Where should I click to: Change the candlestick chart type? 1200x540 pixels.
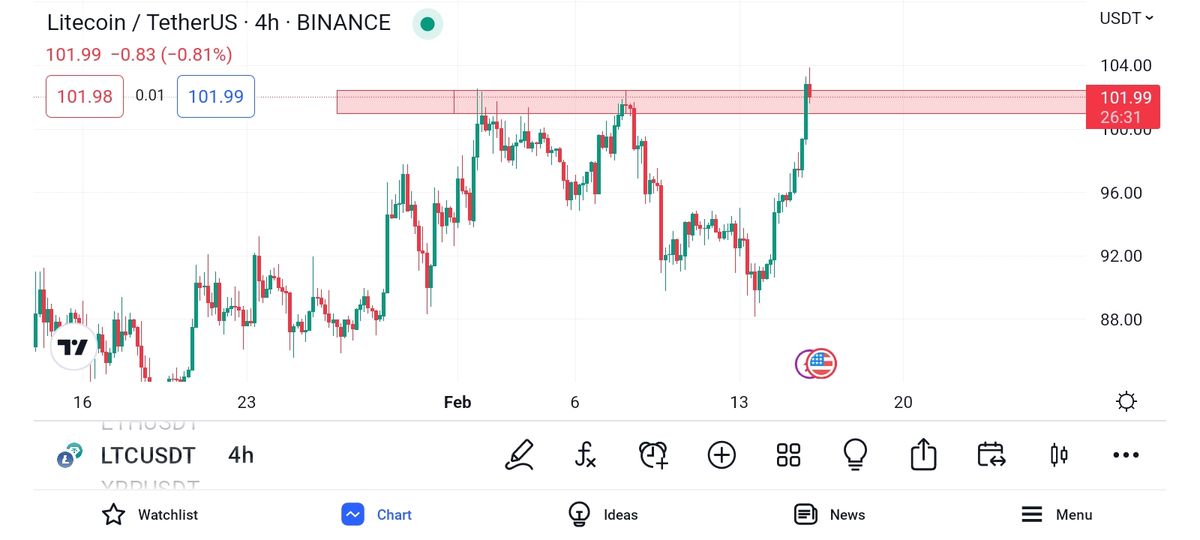click(1059, 455)
